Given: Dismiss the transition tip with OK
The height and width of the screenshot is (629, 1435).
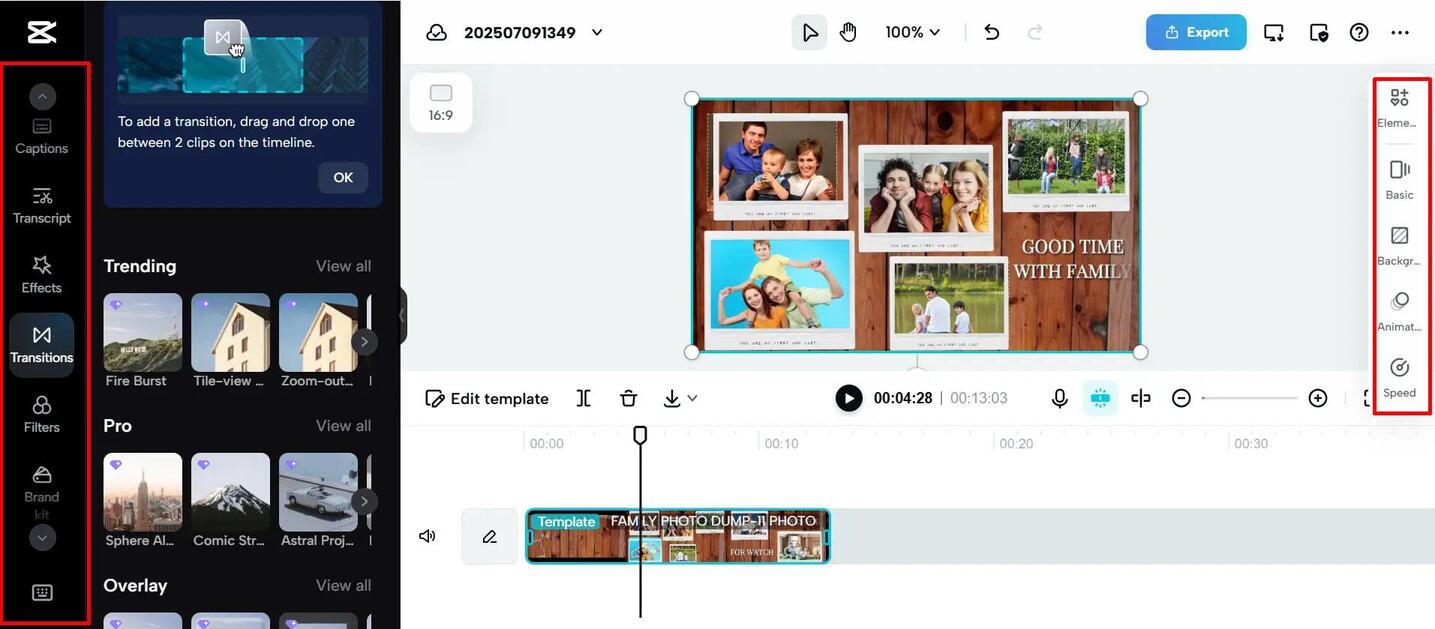Looking at the screenshot, I should [x=342, y=177].
